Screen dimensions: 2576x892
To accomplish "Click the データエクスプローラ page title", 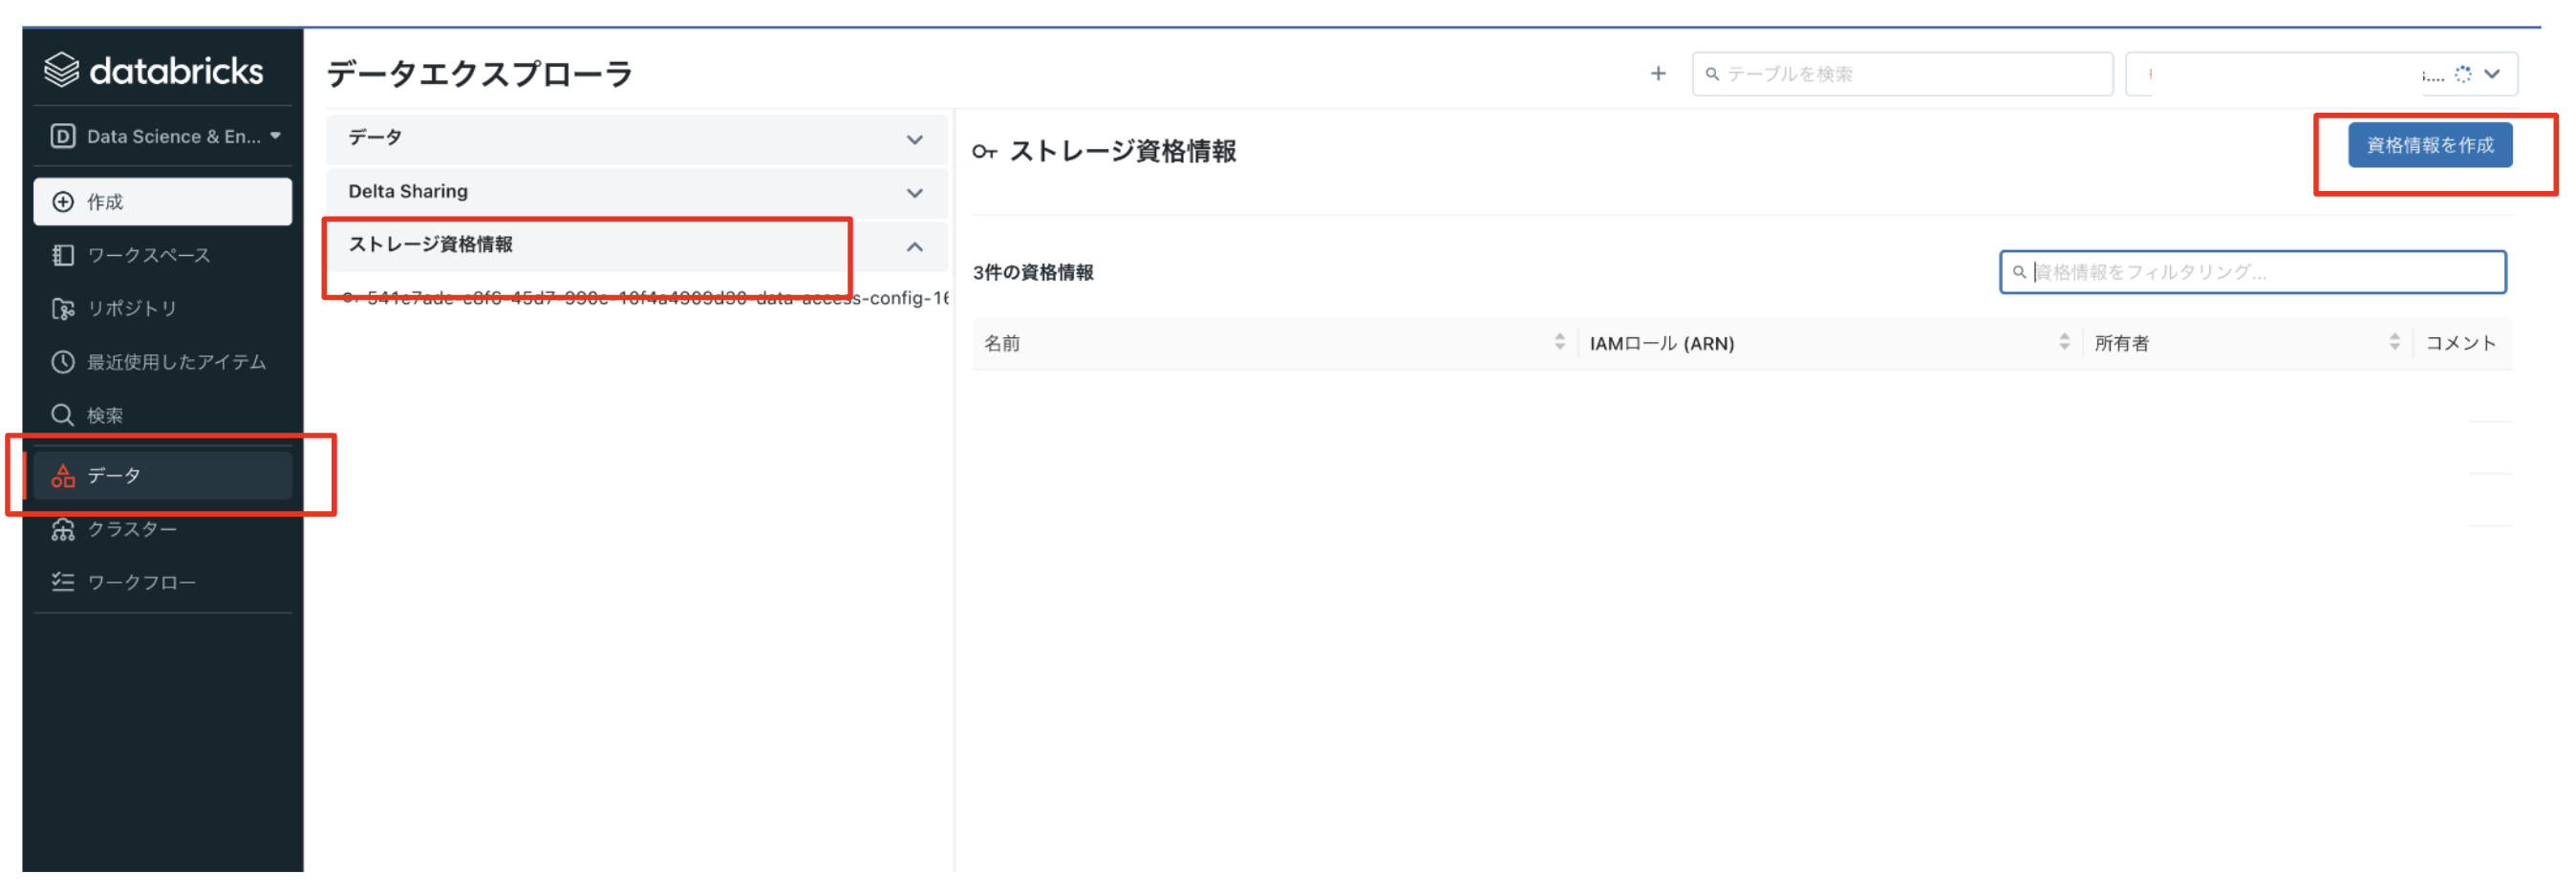I will 479,74.
